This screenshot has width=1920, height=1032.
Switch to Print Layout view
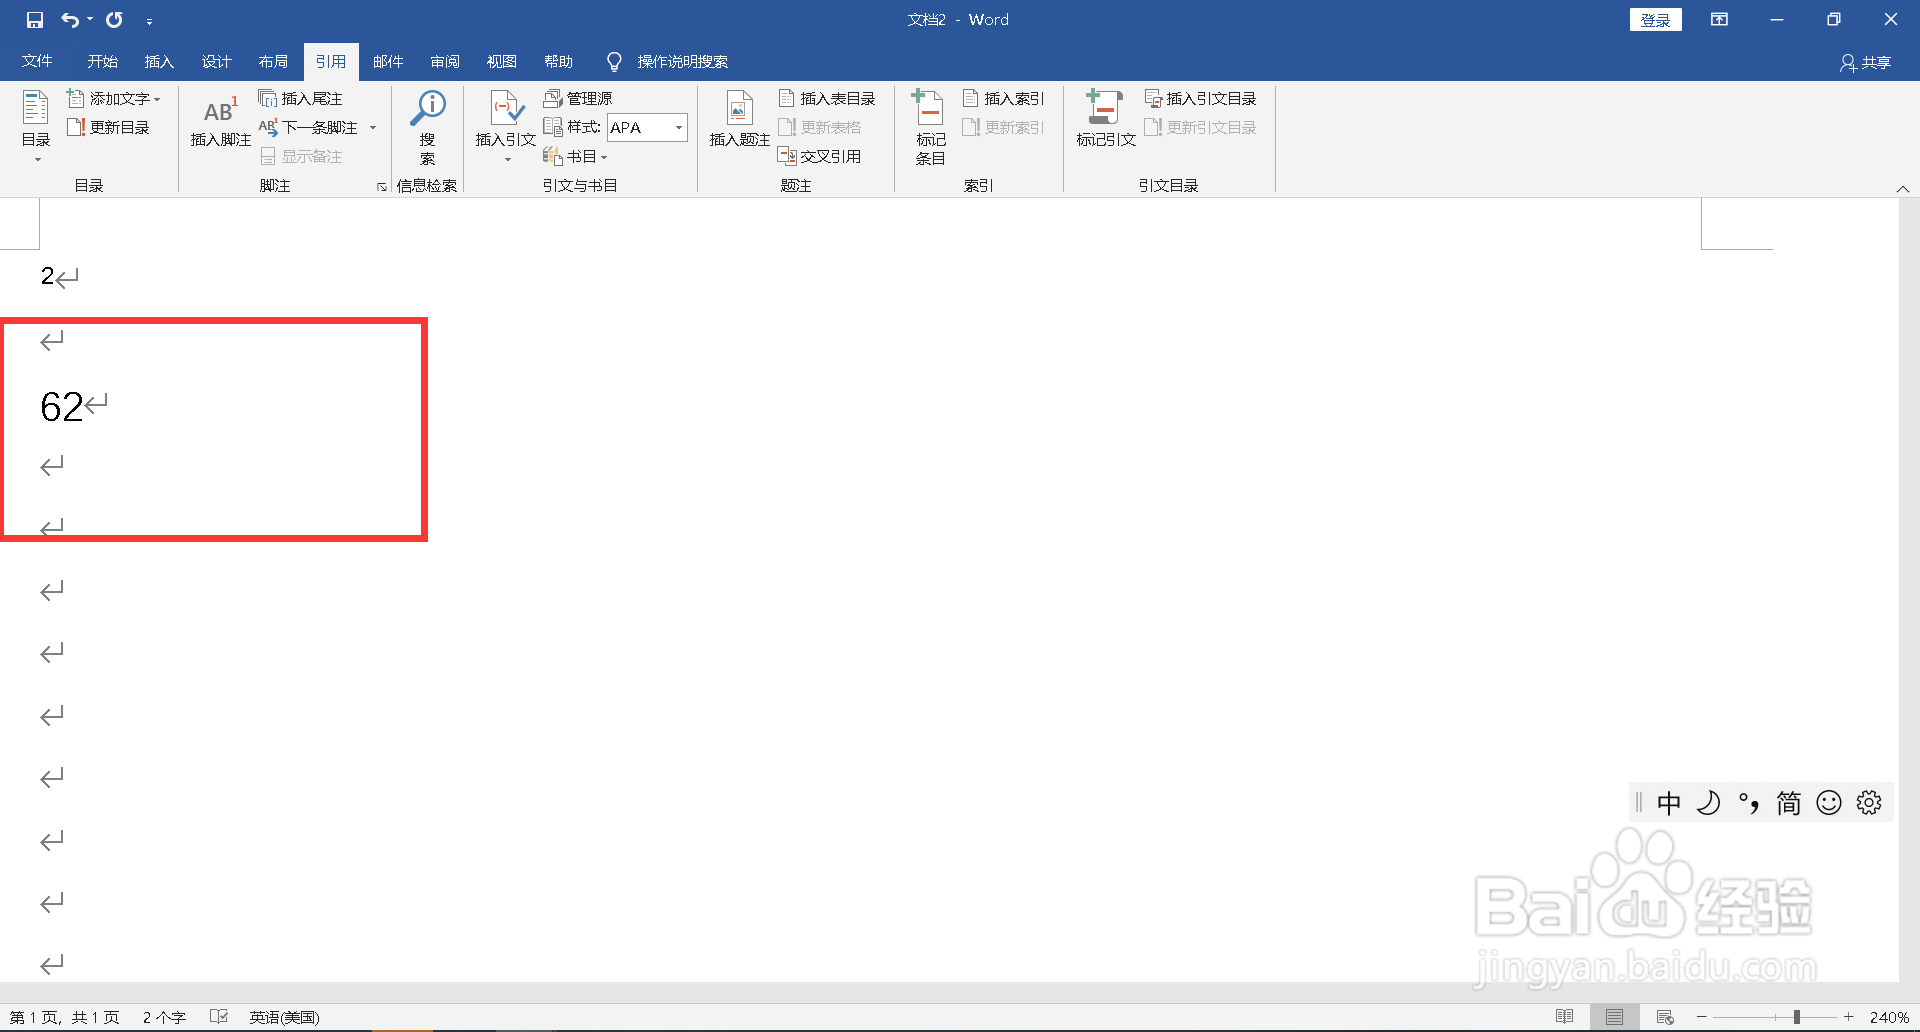point(1615,1017)
